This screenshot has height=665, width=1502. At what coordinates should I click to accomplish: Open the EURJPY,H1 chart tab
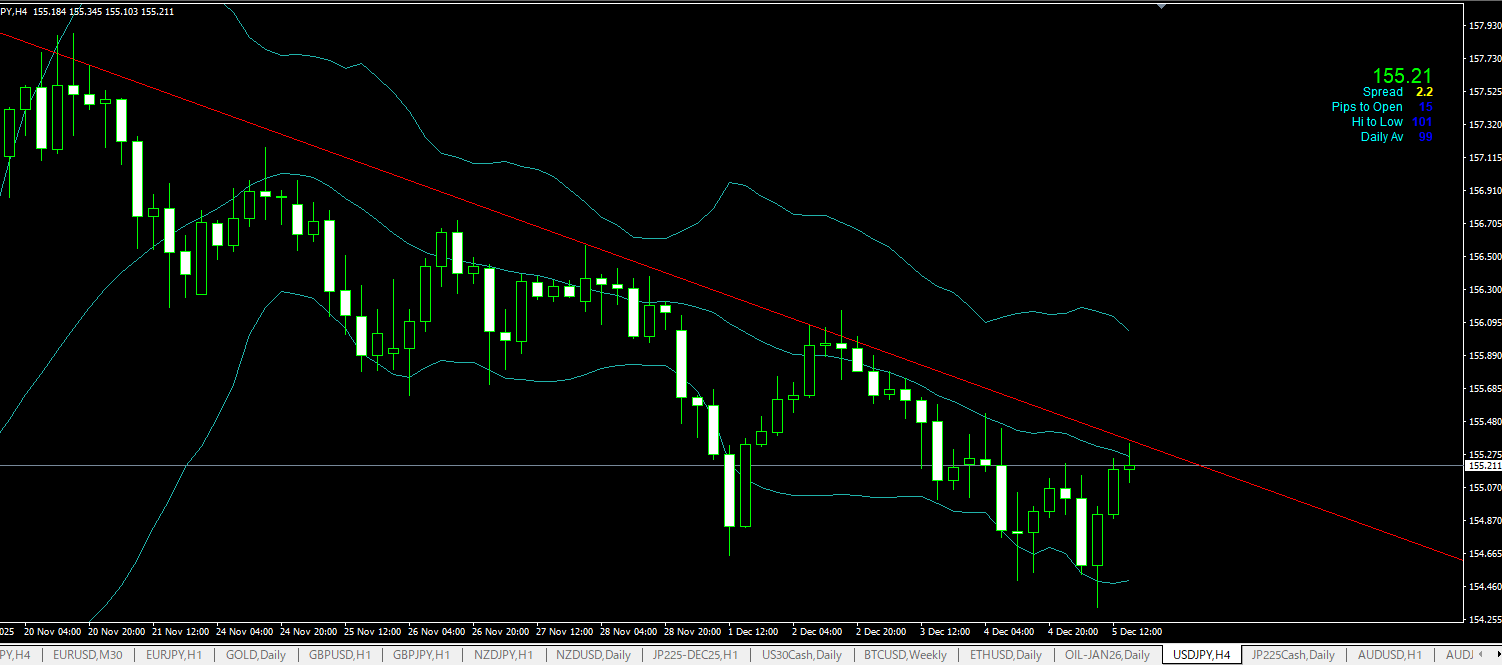pos(176,655)
